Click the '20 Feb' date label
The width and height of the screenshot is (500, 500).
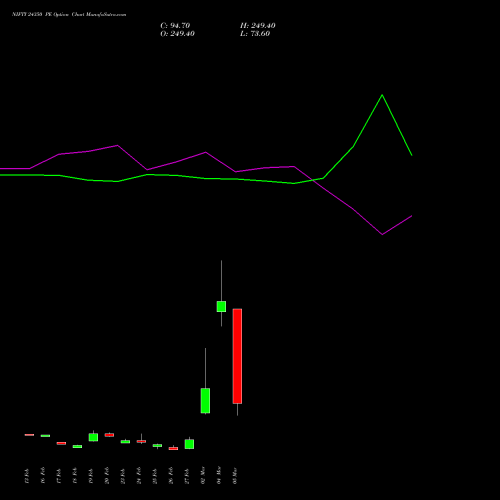pyautogui.click(x=107, y=476)
